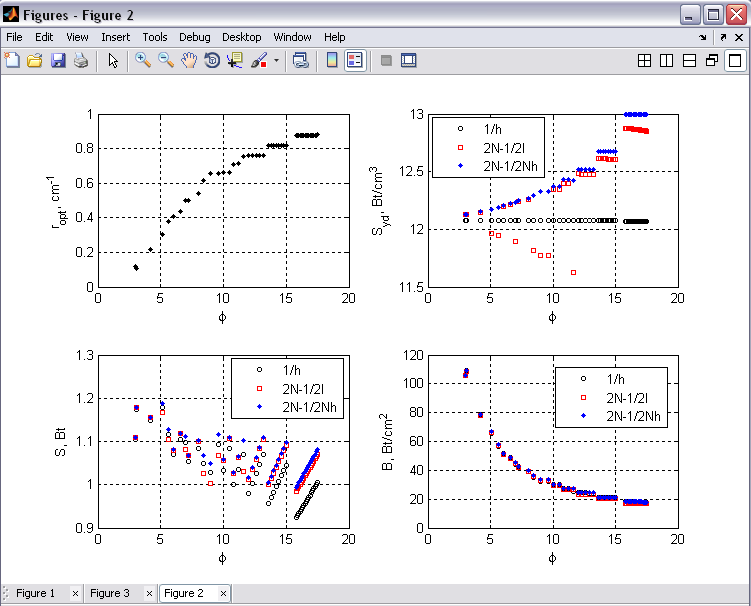The width and height of the screenshot is (751, 606).
Task: Open the Tools menu
Action: (155, 37)
